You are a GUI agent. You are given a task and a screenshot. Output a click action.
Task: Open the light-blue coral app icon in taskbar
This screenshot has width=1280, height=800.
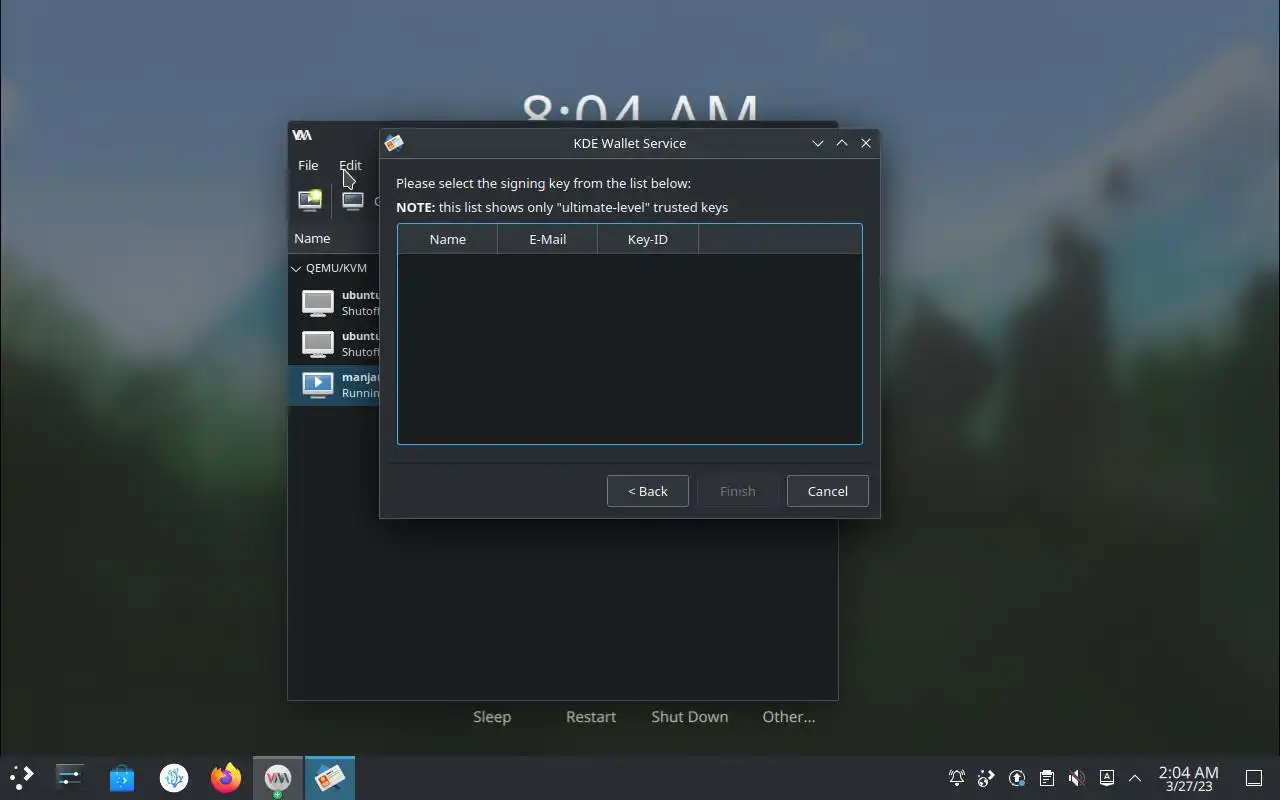(174, 777)
